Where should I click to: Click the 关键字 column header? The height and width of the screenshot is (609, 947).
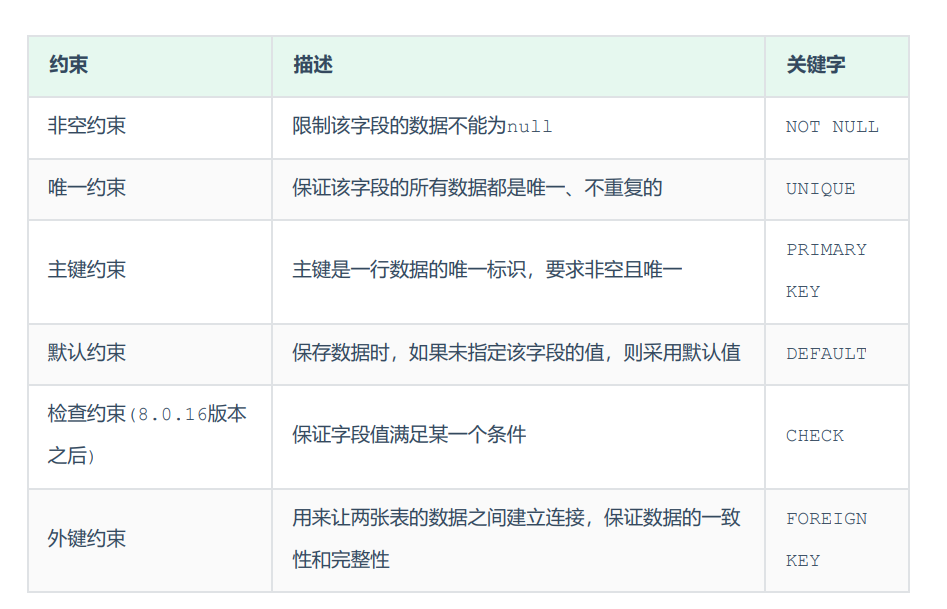click(x=815, y=65)
